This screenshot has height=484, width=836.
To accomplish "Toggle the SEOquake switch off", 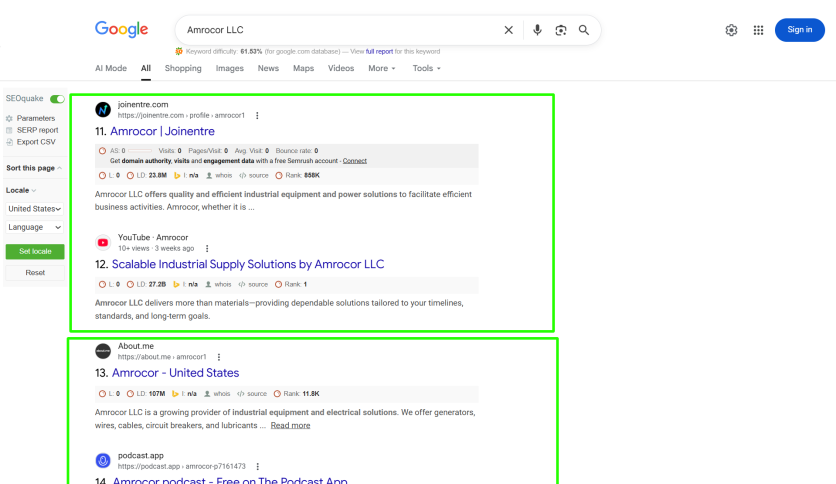I will (x=57, y=99).
